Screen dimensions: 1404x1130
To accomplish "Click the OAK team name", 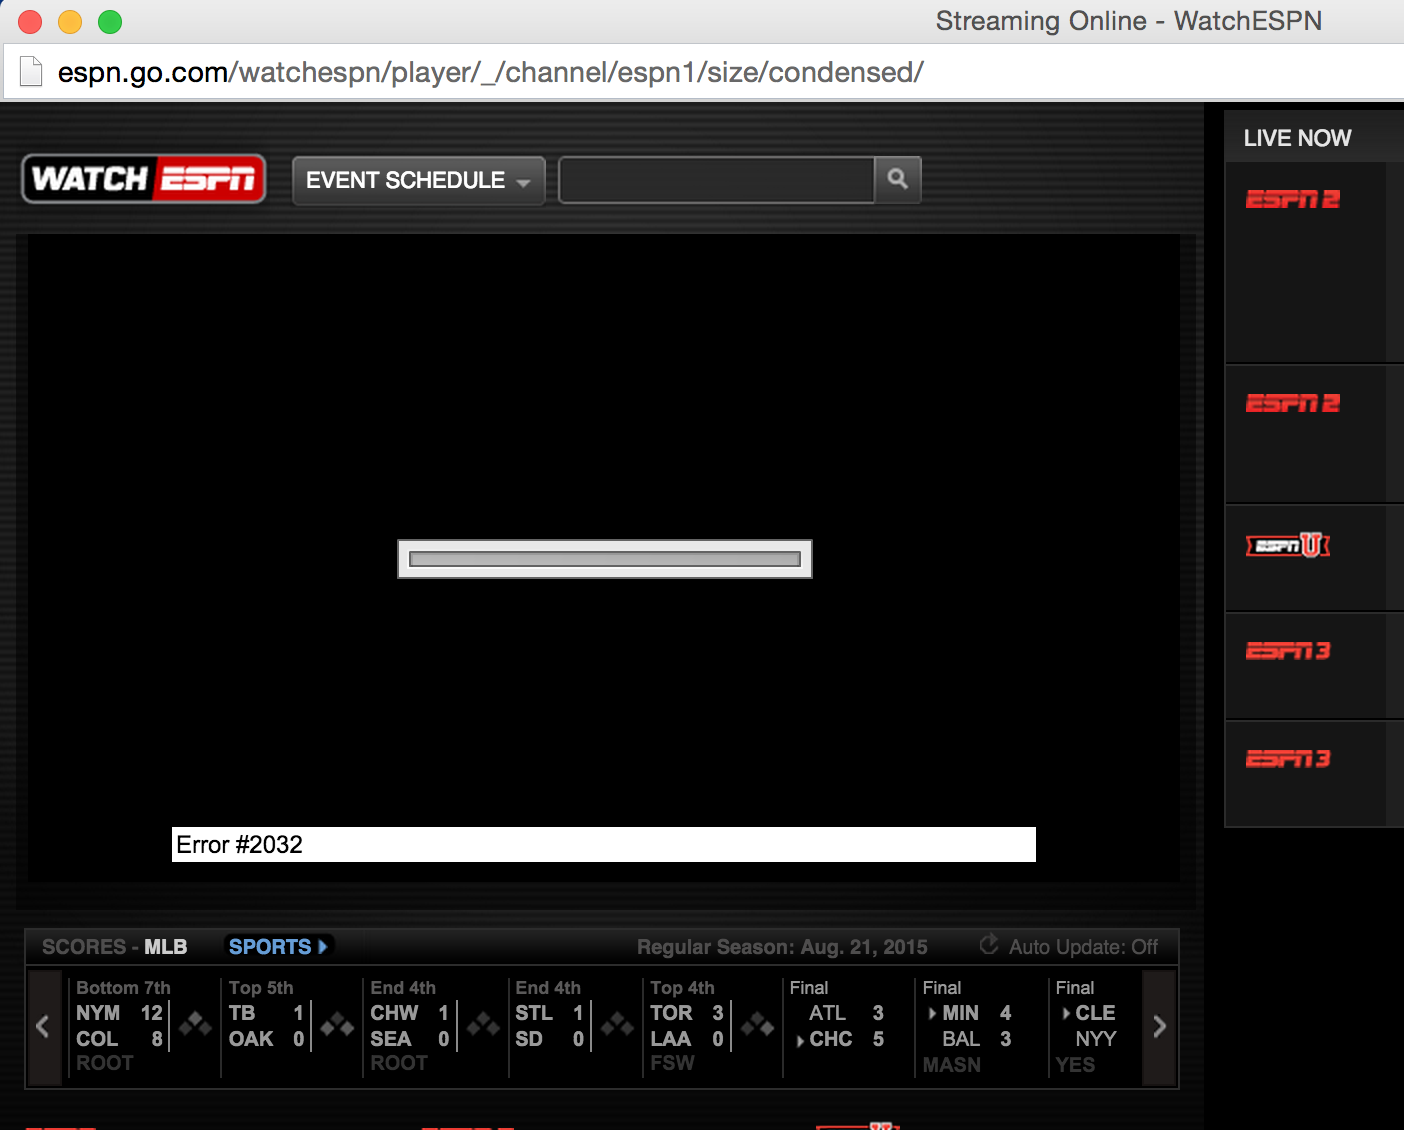I will (x=251, y=1039).
